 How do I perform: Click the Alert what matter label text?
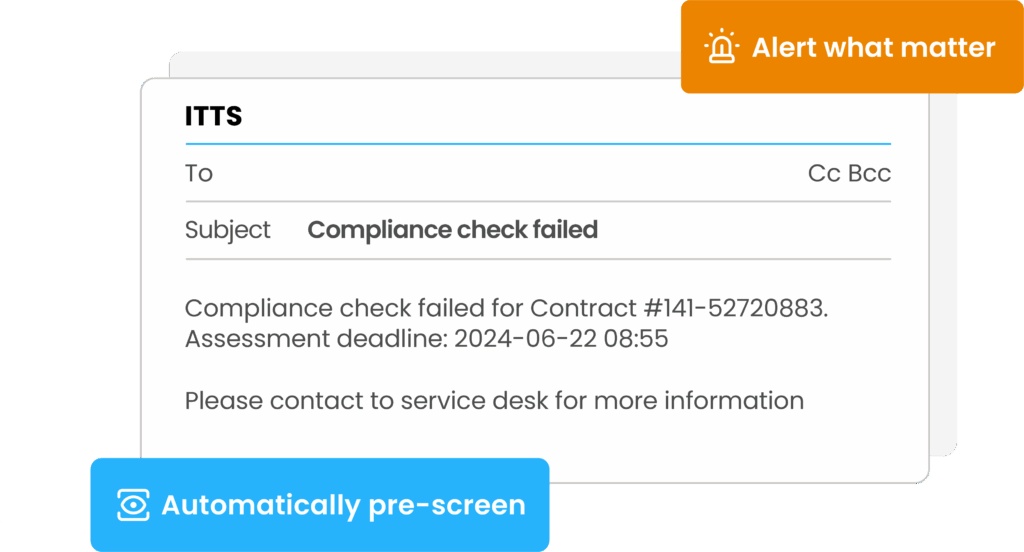click(874, 47)
